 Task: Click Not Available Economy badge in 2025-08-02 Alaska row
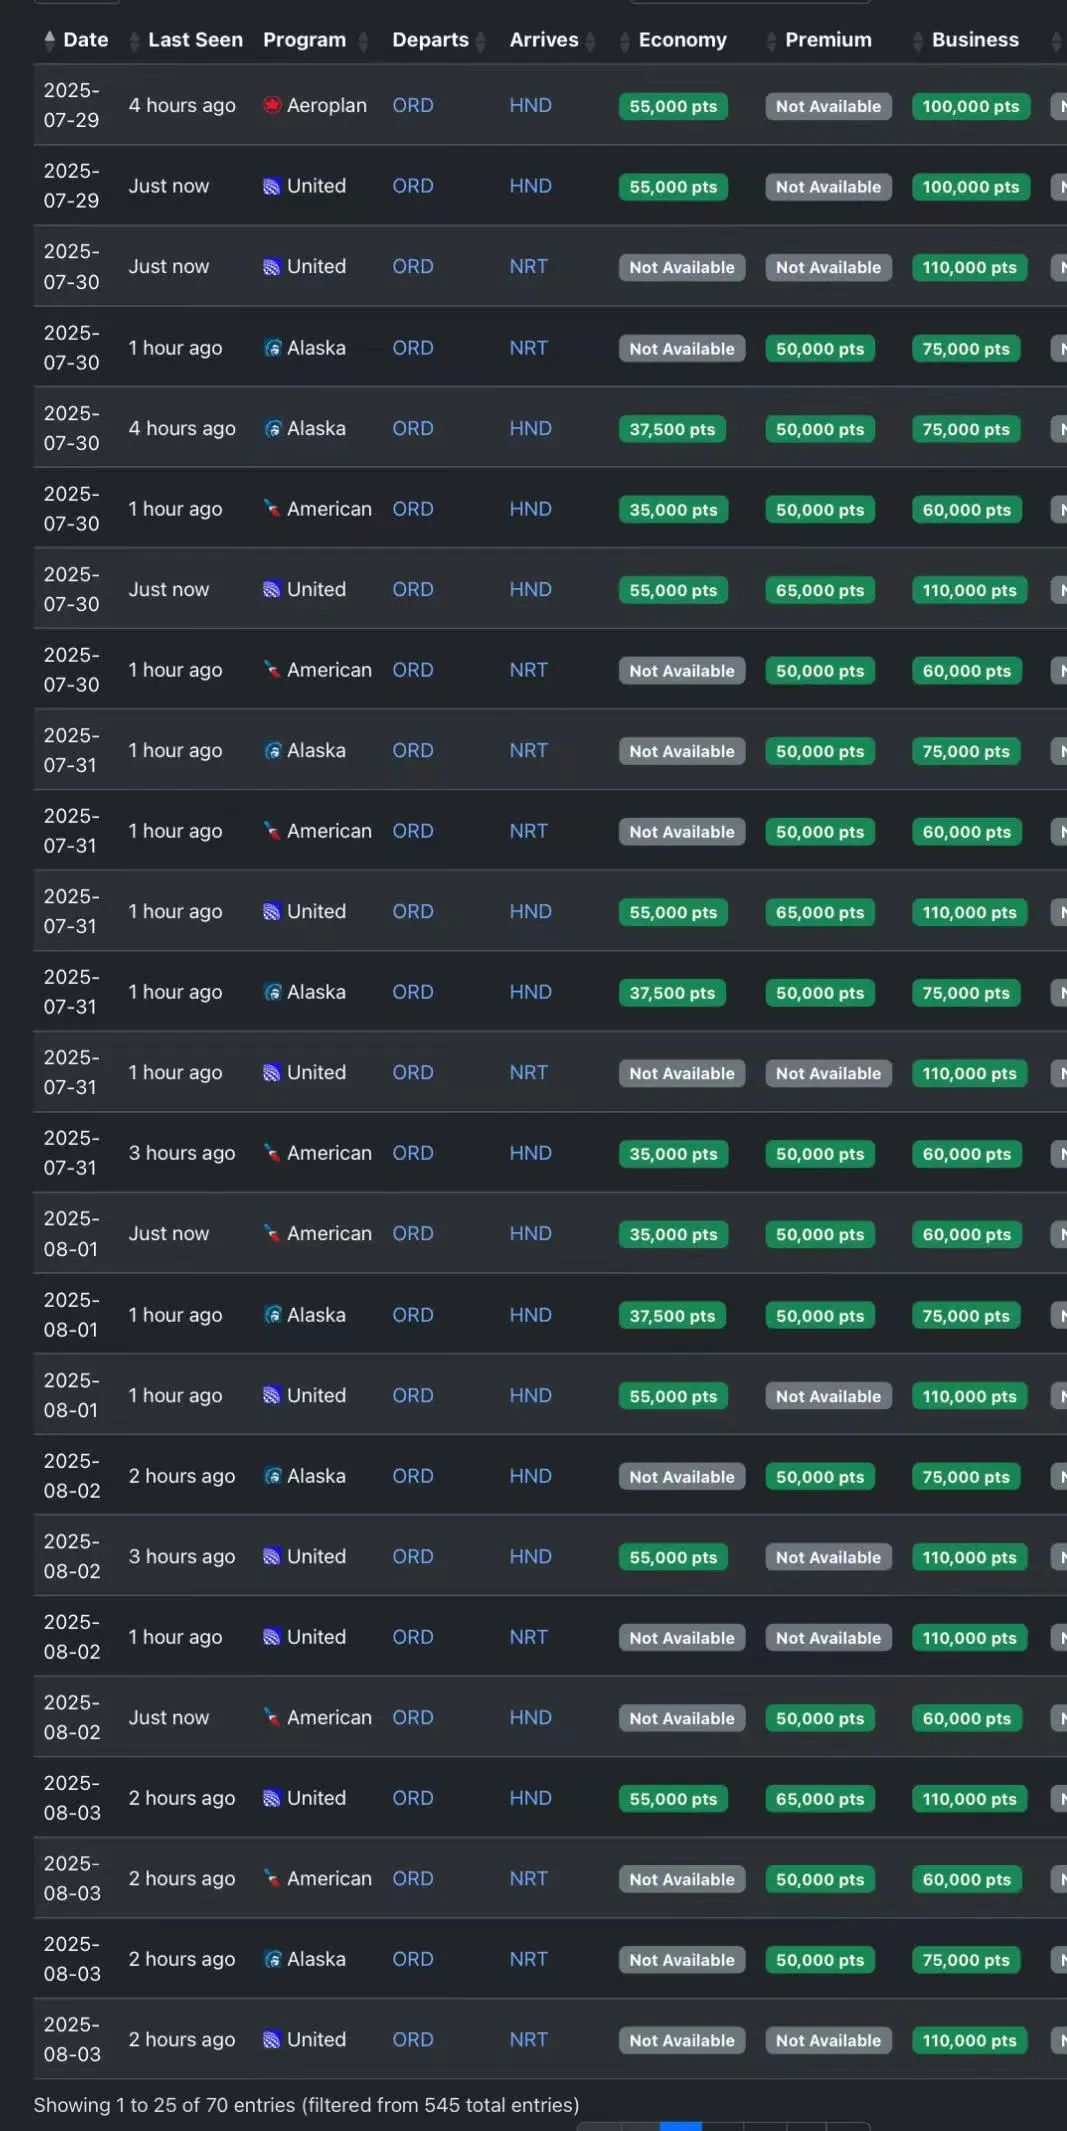click(x=682, y=1477)
